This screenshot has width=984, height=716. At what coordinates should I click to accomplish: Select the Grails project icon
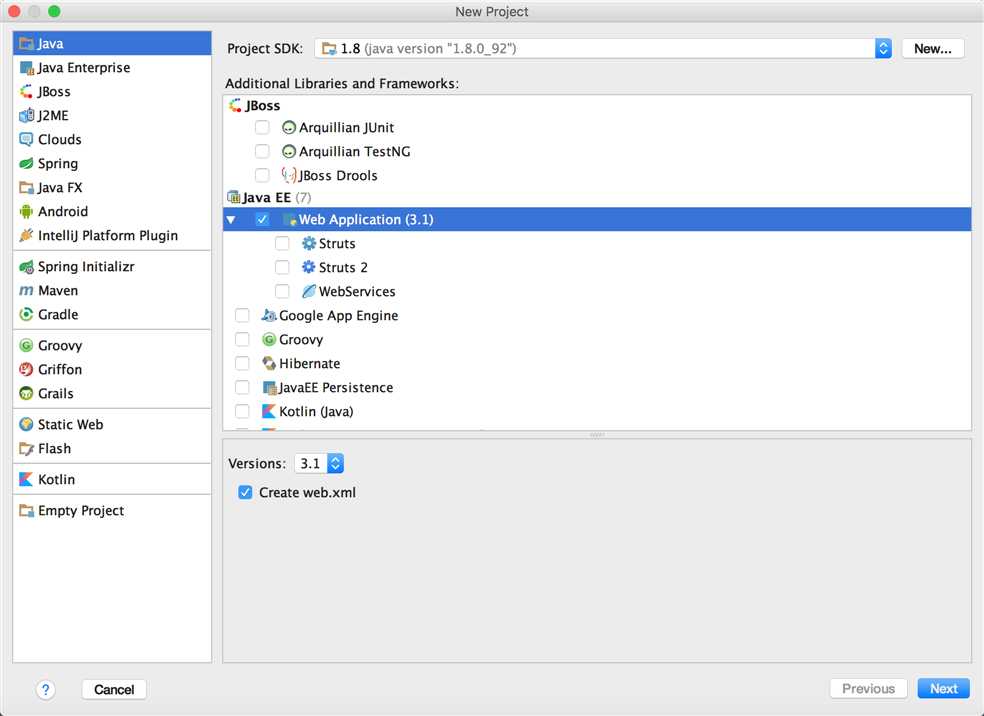click(x=26, y=393)
